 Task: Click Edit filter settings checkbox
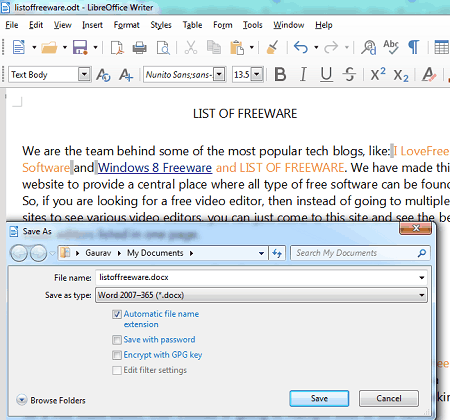click(117, 370)
